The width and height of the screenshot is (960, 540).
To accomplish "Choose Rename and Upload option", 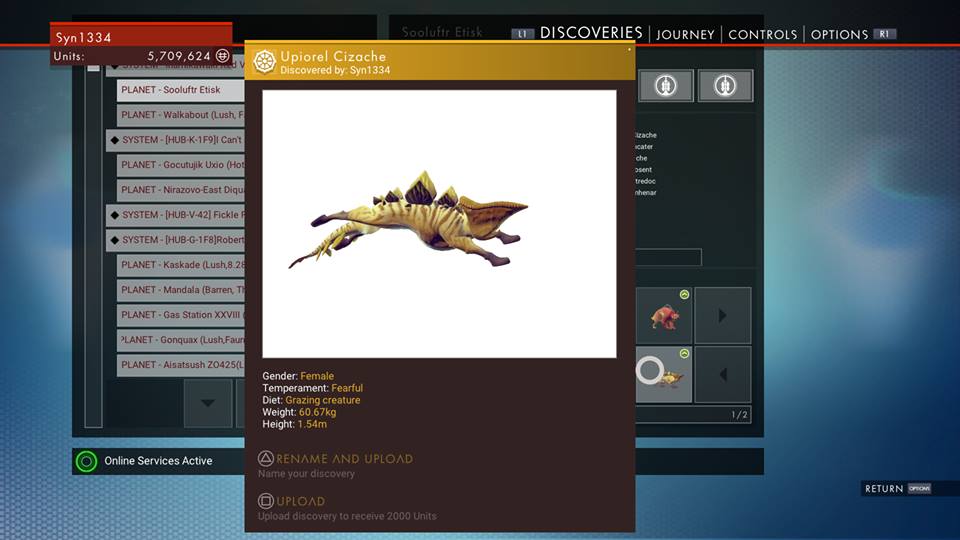I will (x=345, y=459).
